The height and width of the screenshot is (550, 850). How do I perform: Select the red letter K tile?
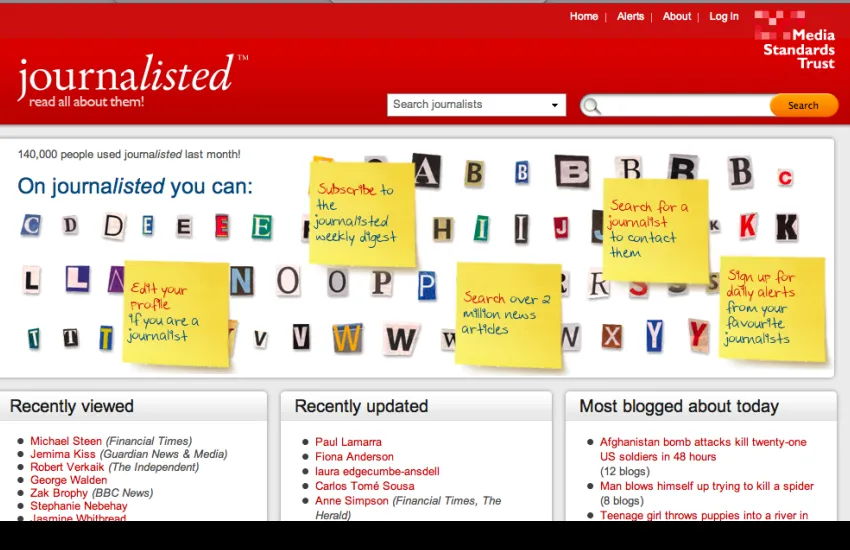[748, 226]
